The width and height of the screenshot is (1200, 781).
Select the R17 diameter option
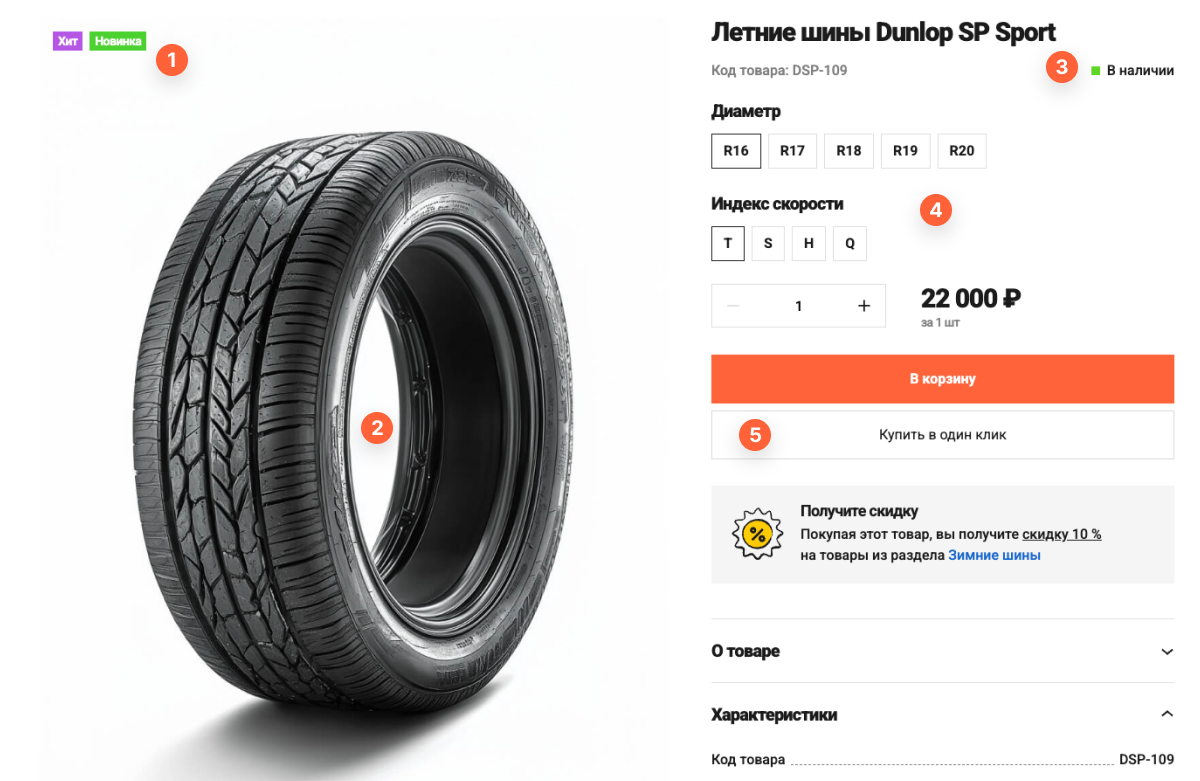click(792, 151)
